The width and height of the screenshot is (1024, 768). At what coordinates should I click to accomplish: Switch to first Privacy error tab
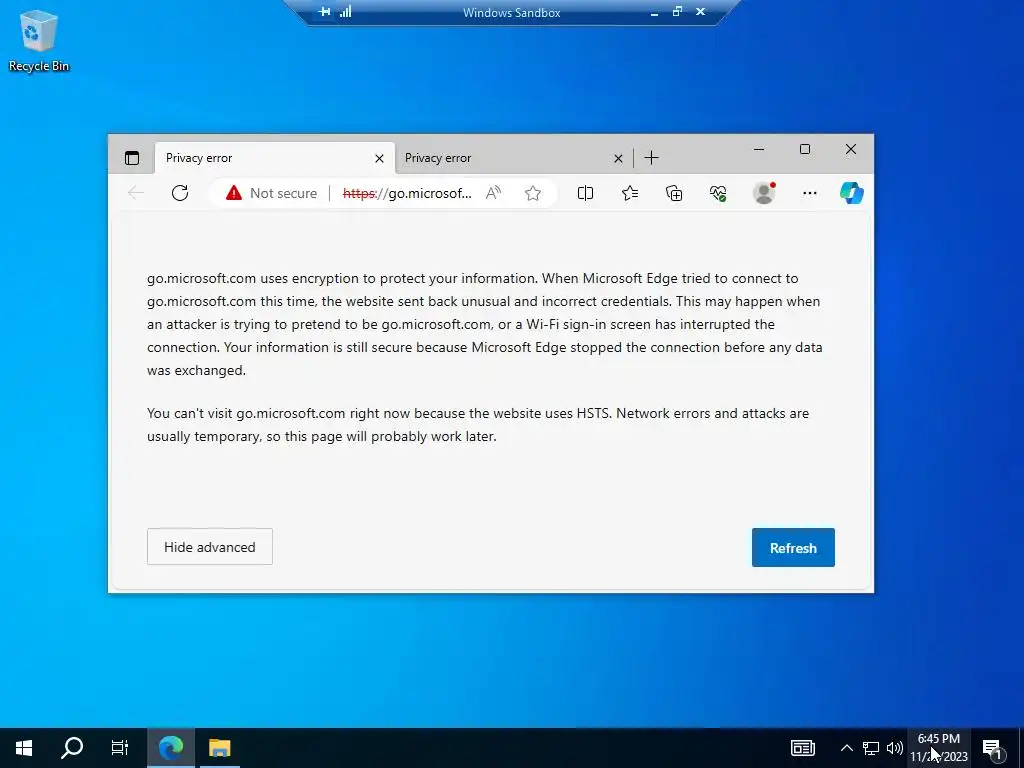point(274,158)
